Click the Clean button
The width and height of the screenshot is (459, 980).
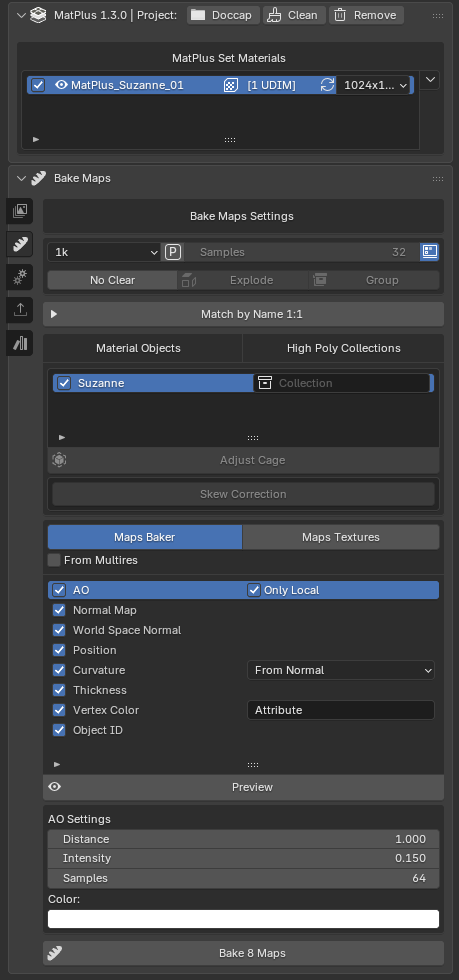(x=295, y=15)
